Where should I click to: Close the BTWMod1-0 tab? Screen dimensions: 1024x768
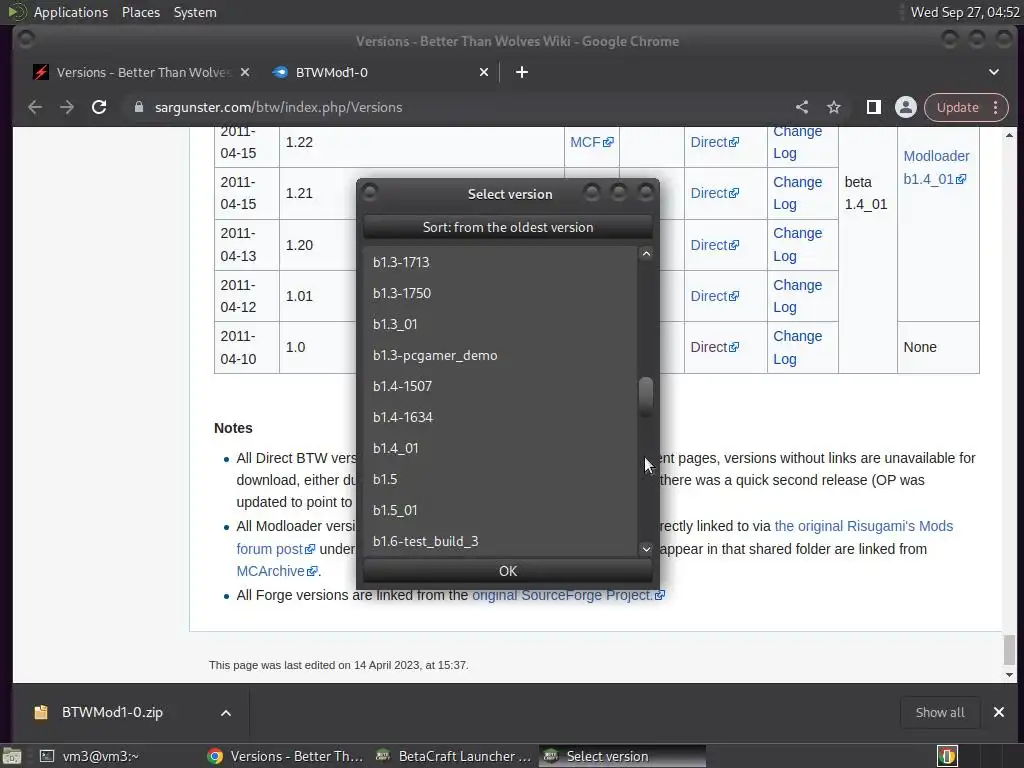click(484, 72)
